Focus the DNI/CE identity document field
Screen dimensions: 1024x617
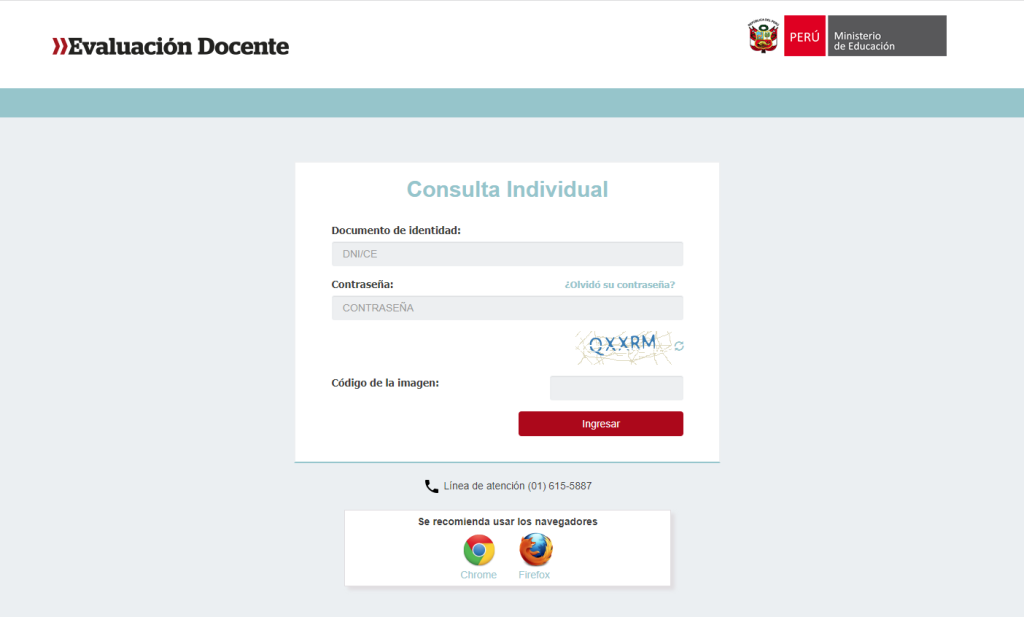507,254
